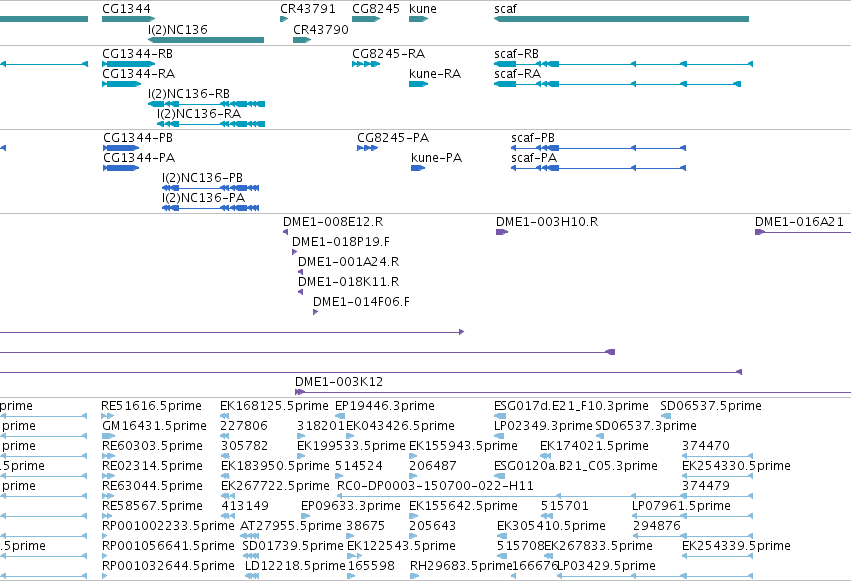The height and width of the screenshot is (581, 851).
Task: Select the CG1344-RA transcript
Action: [x=122, y=84]
